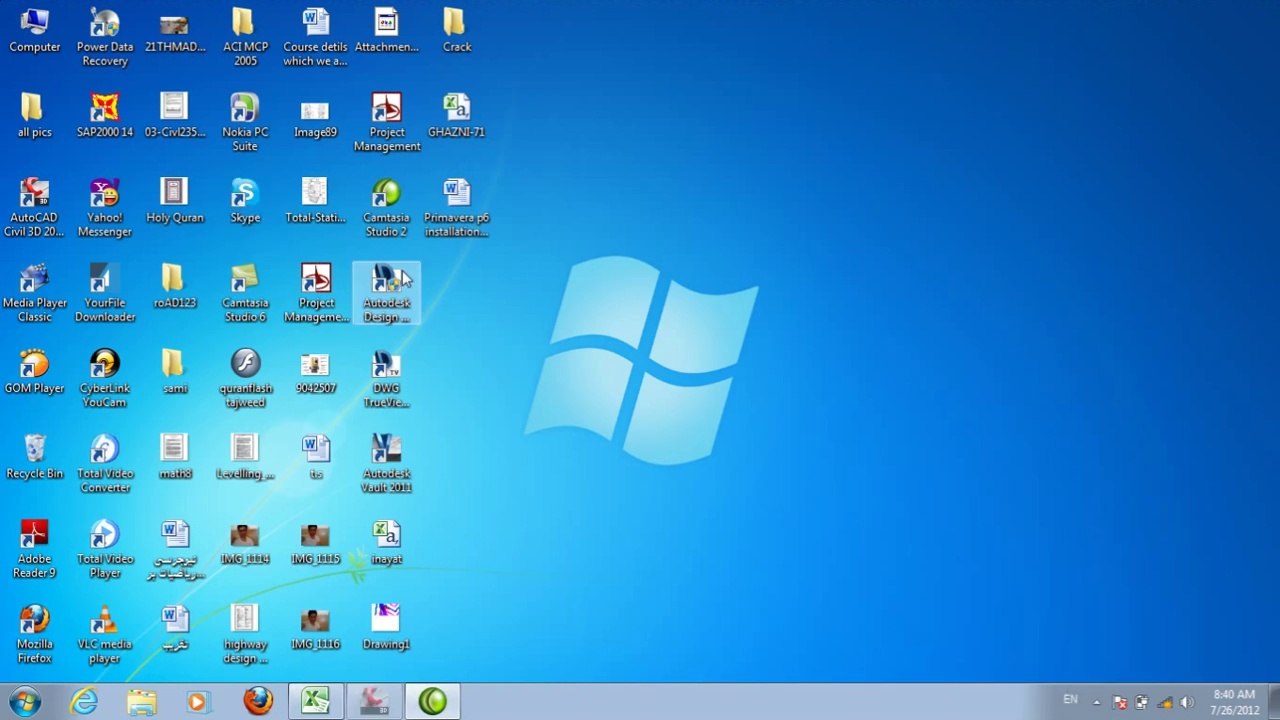
Task: Open the Total-Stati... document
Action: tap(315, 200)
